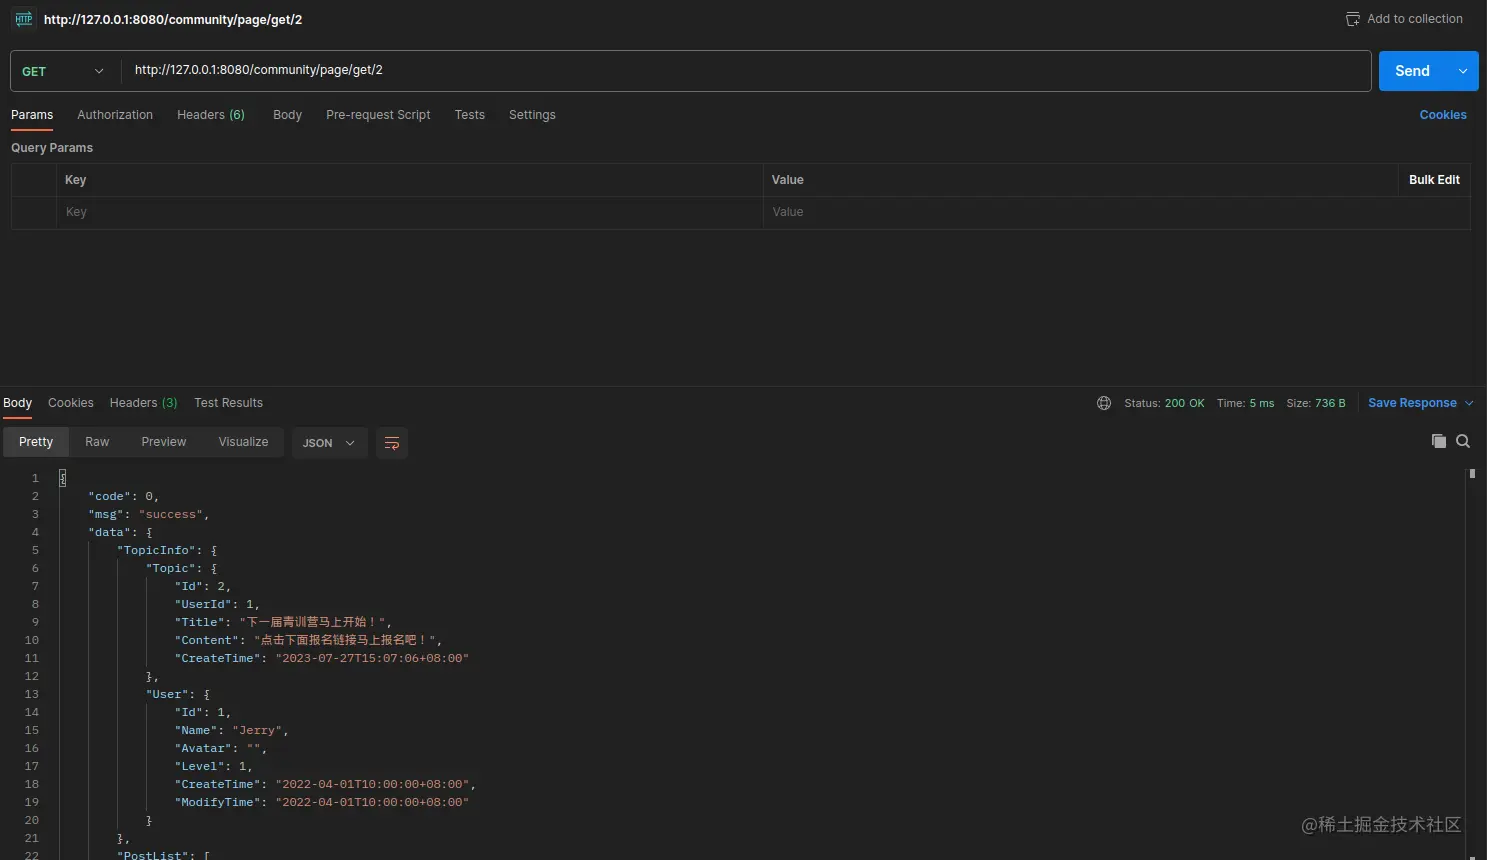1487x860 pixels.
Task: Click the "Avatar": "" line
Action: (221, 748)
